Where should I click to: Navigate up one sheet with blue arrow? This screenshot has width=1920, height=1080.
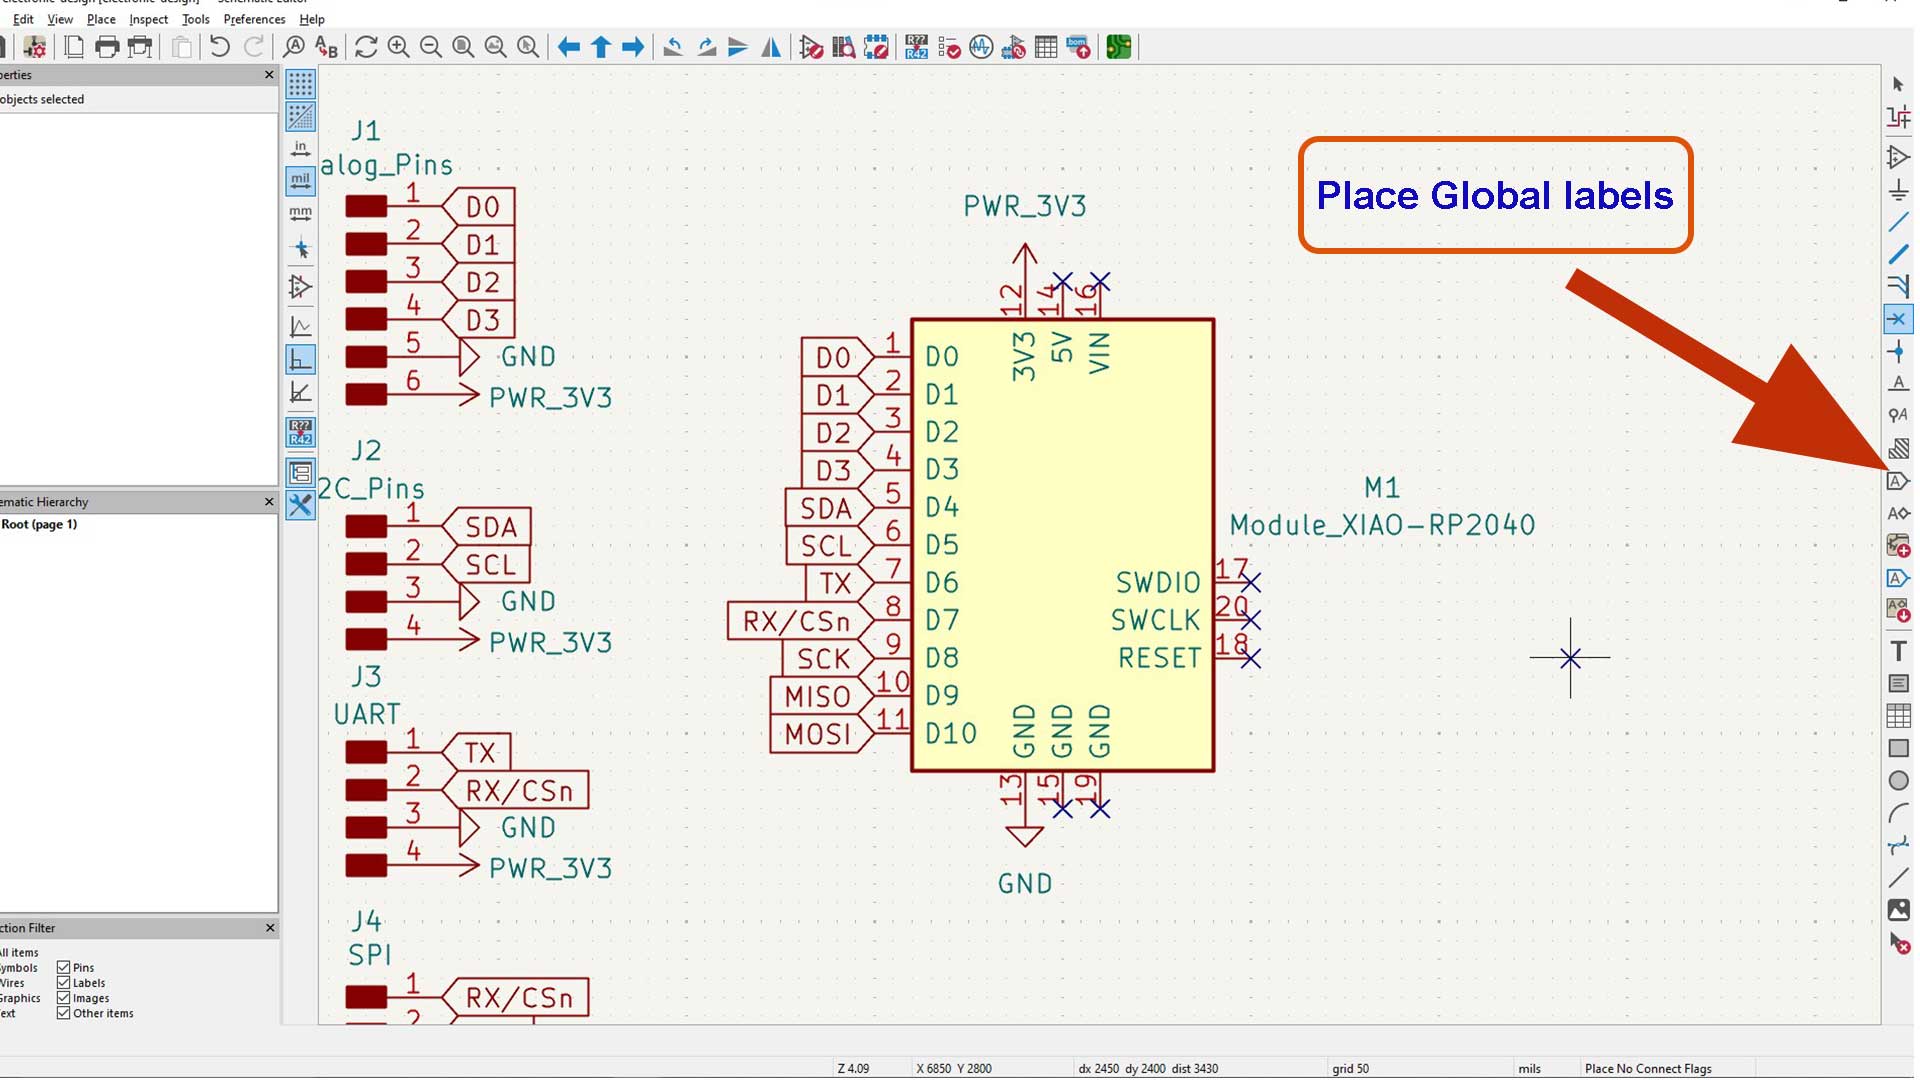tap(601, 47)
